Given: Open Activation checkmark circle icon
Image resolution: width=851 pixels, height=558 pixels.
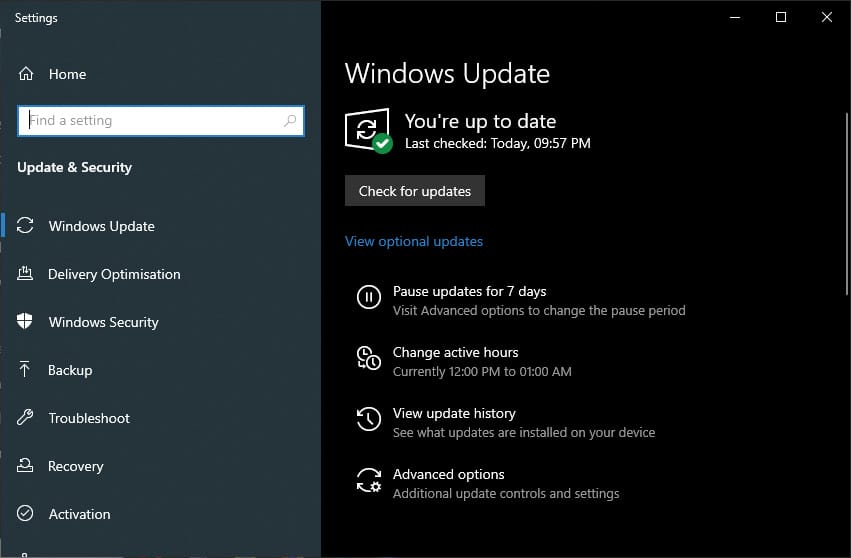Looking at the screenshot, I should (x=26, y=514).
